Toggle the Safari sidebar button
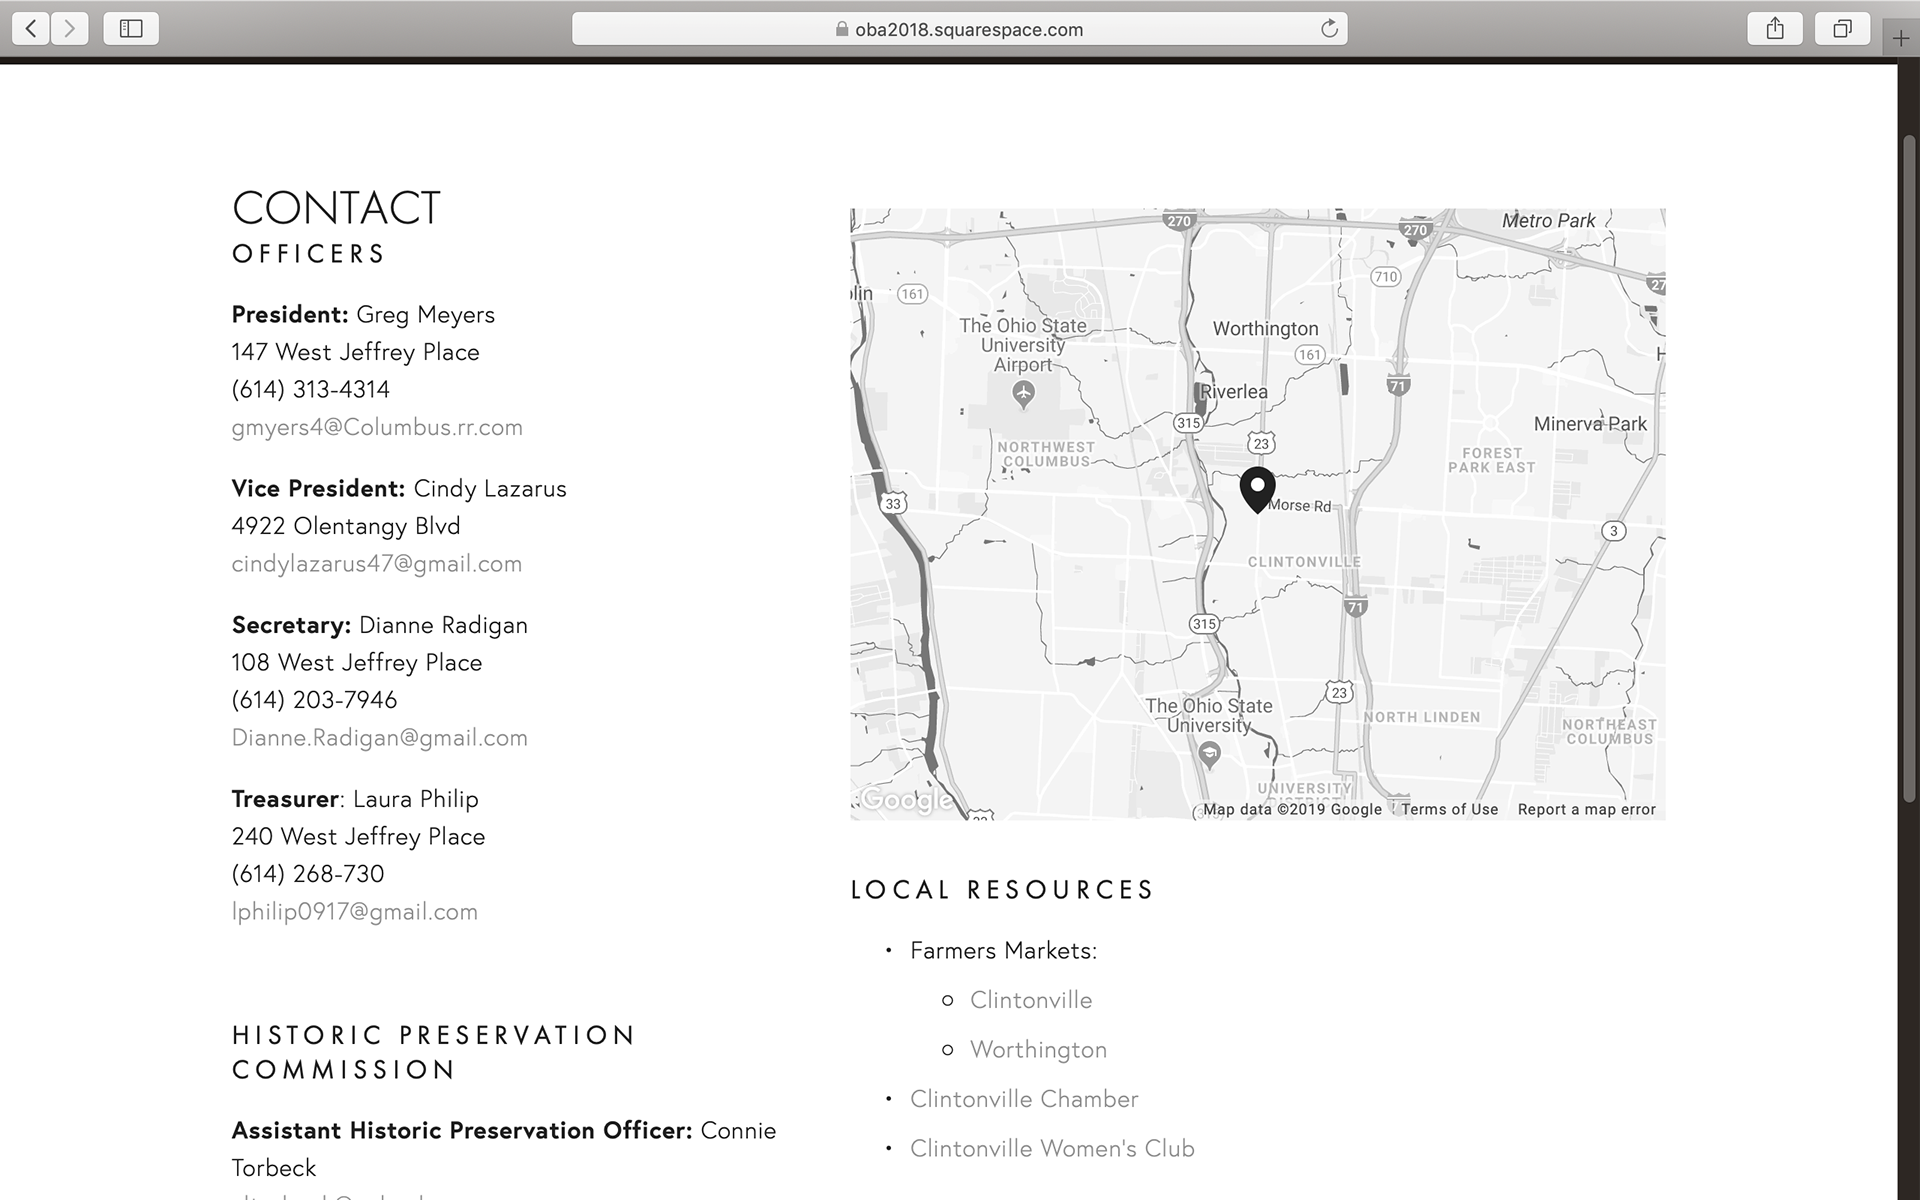This screenshot has height=1200, width=1920. 131,29
